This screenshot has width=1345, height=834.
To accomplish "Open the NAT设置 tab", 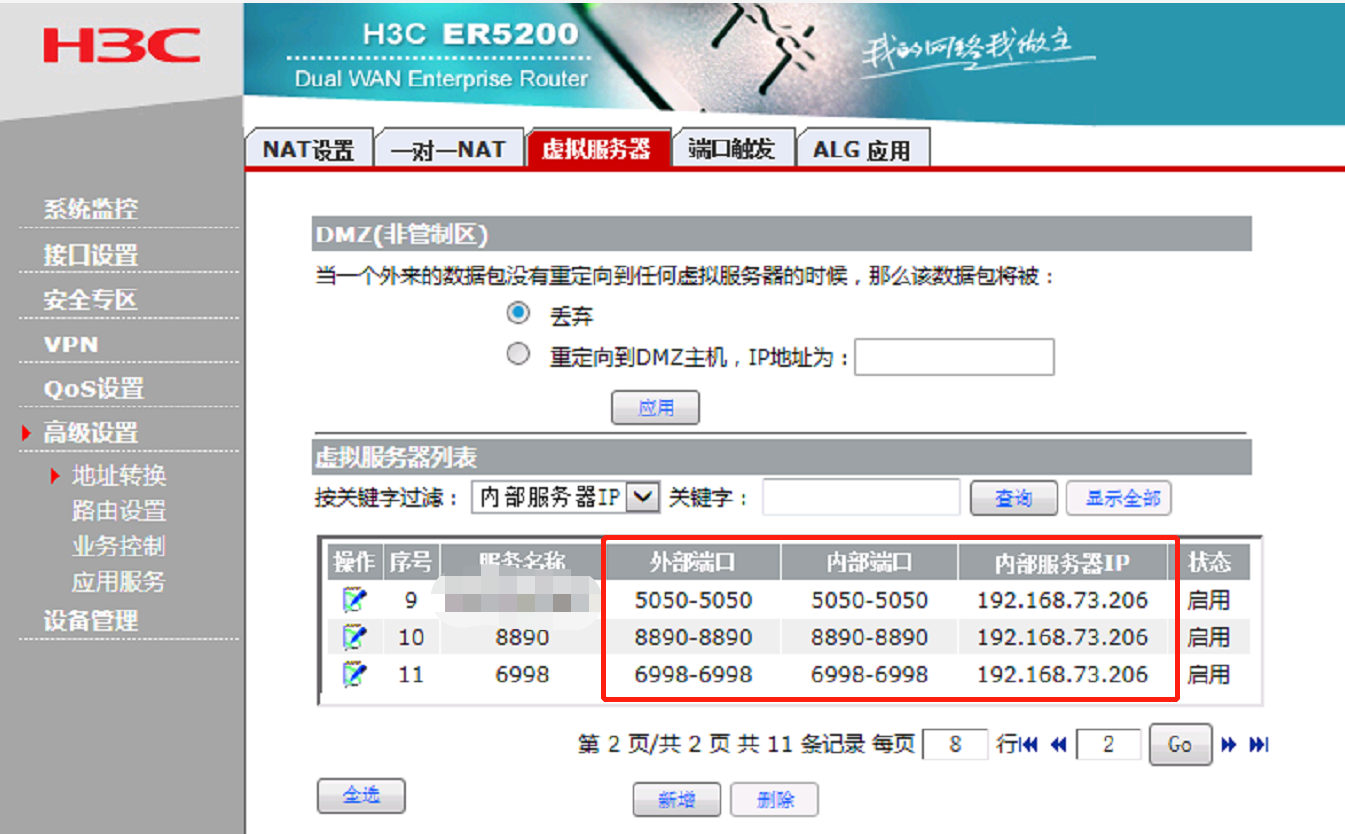I will coord(308,149).
